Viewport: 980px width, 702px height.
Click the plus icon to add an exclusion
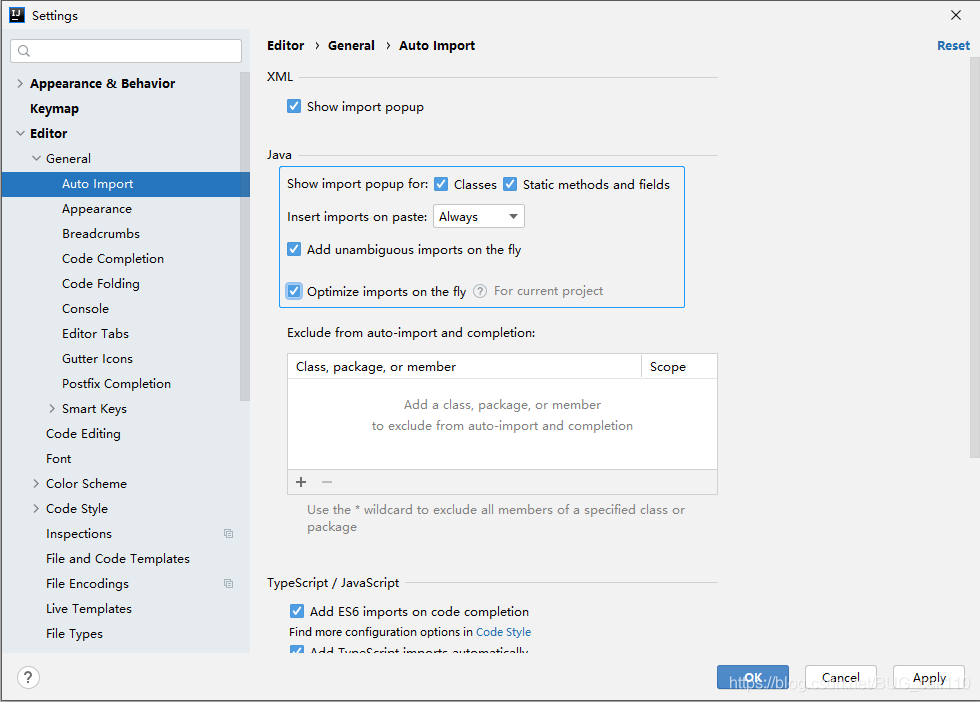[x=300, y=482]
